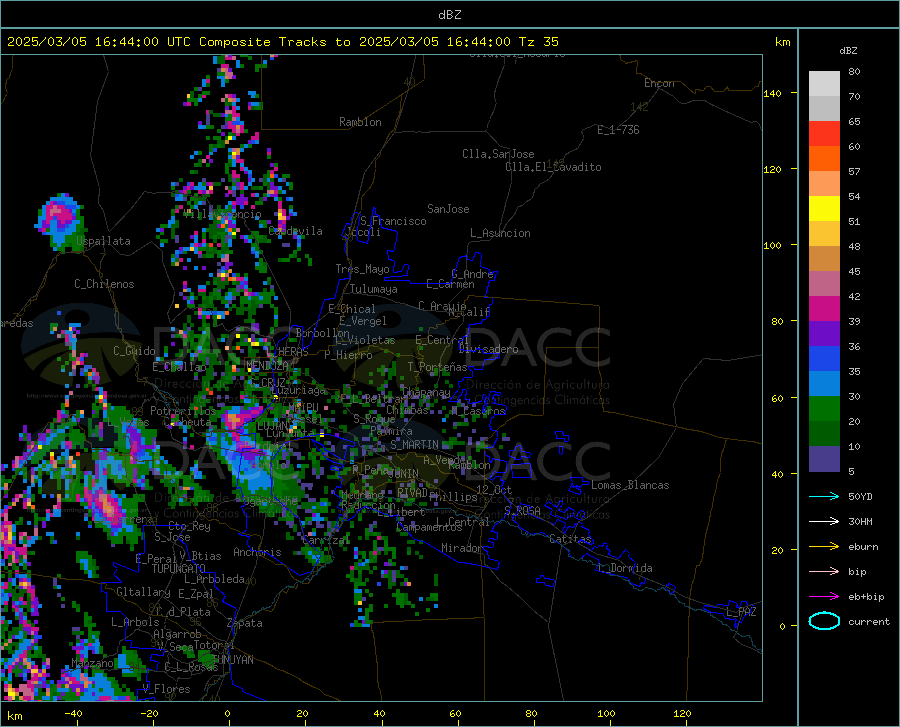Viewport: 900px width, 727px height.
Task: Click the magenta eb+bip arrow legend icon
Action: click(x=824, y=597)
